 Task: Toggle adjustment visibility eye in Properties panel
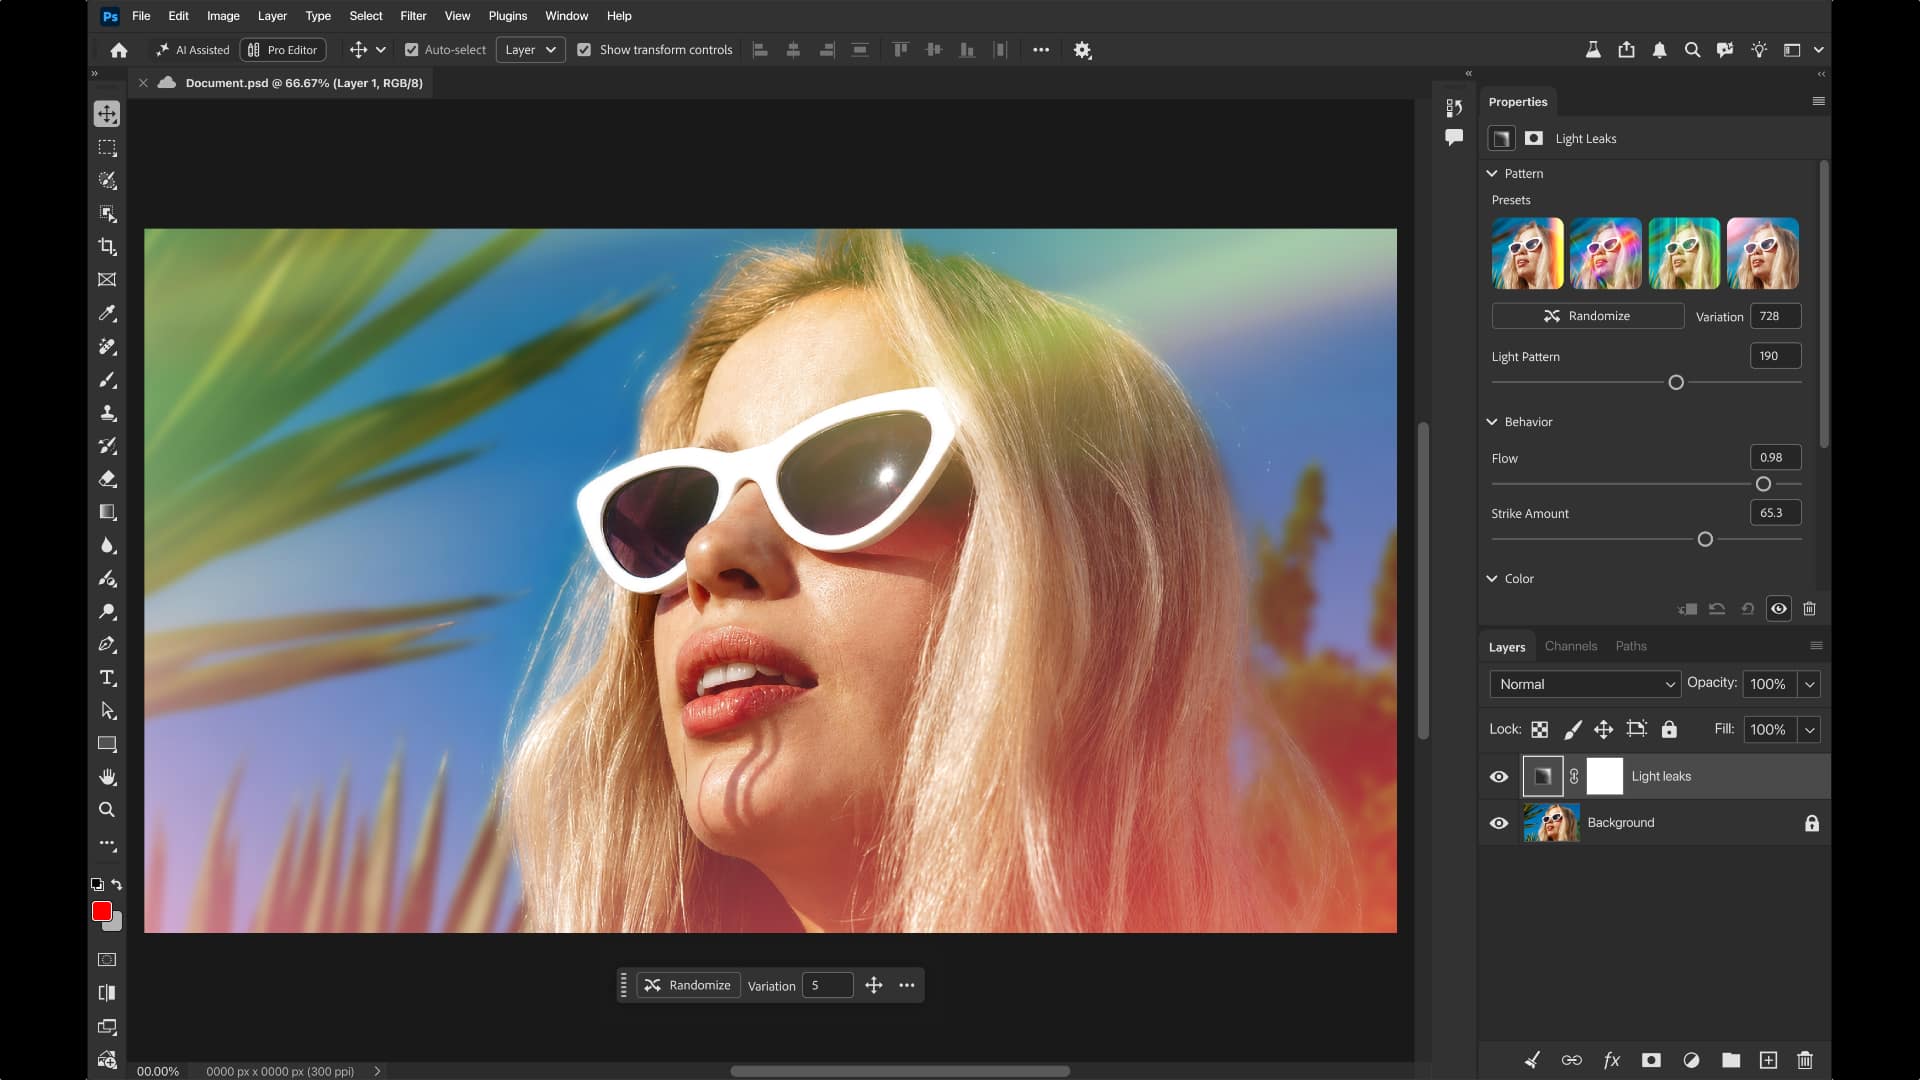tap(1779, 609)
